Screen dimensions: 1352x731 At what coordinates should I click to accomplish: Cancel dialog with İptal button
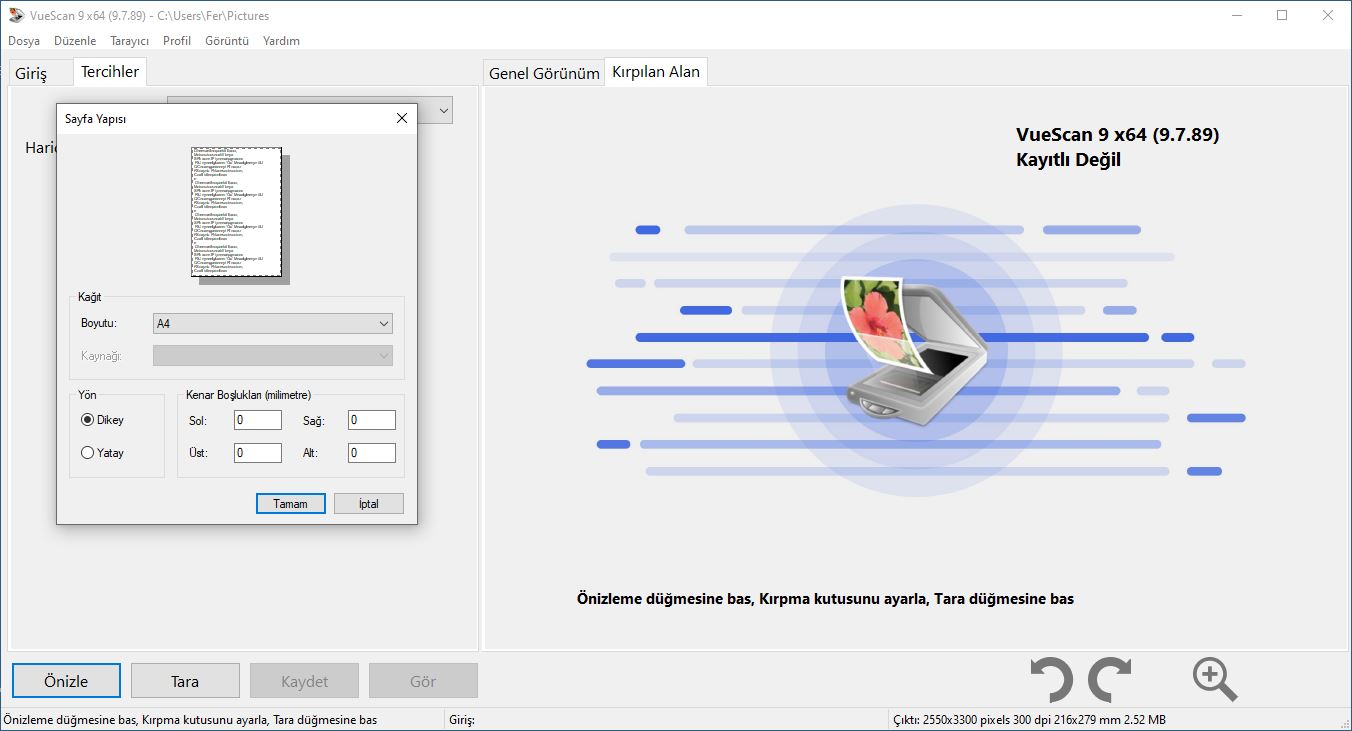[369, 504]
